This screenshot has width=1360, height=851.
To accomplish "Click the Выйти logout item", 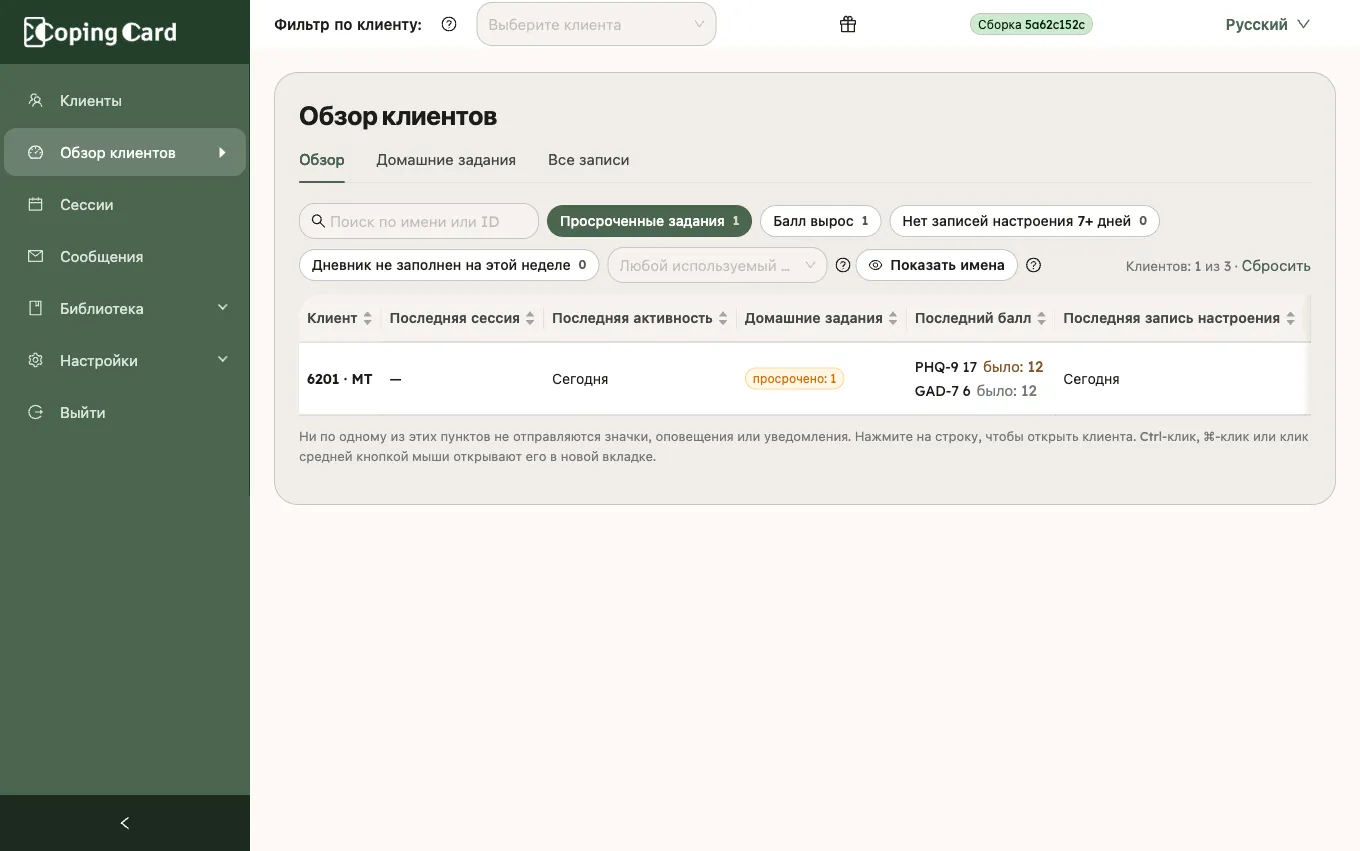I will pyautogui.click(x=125, y=412).
